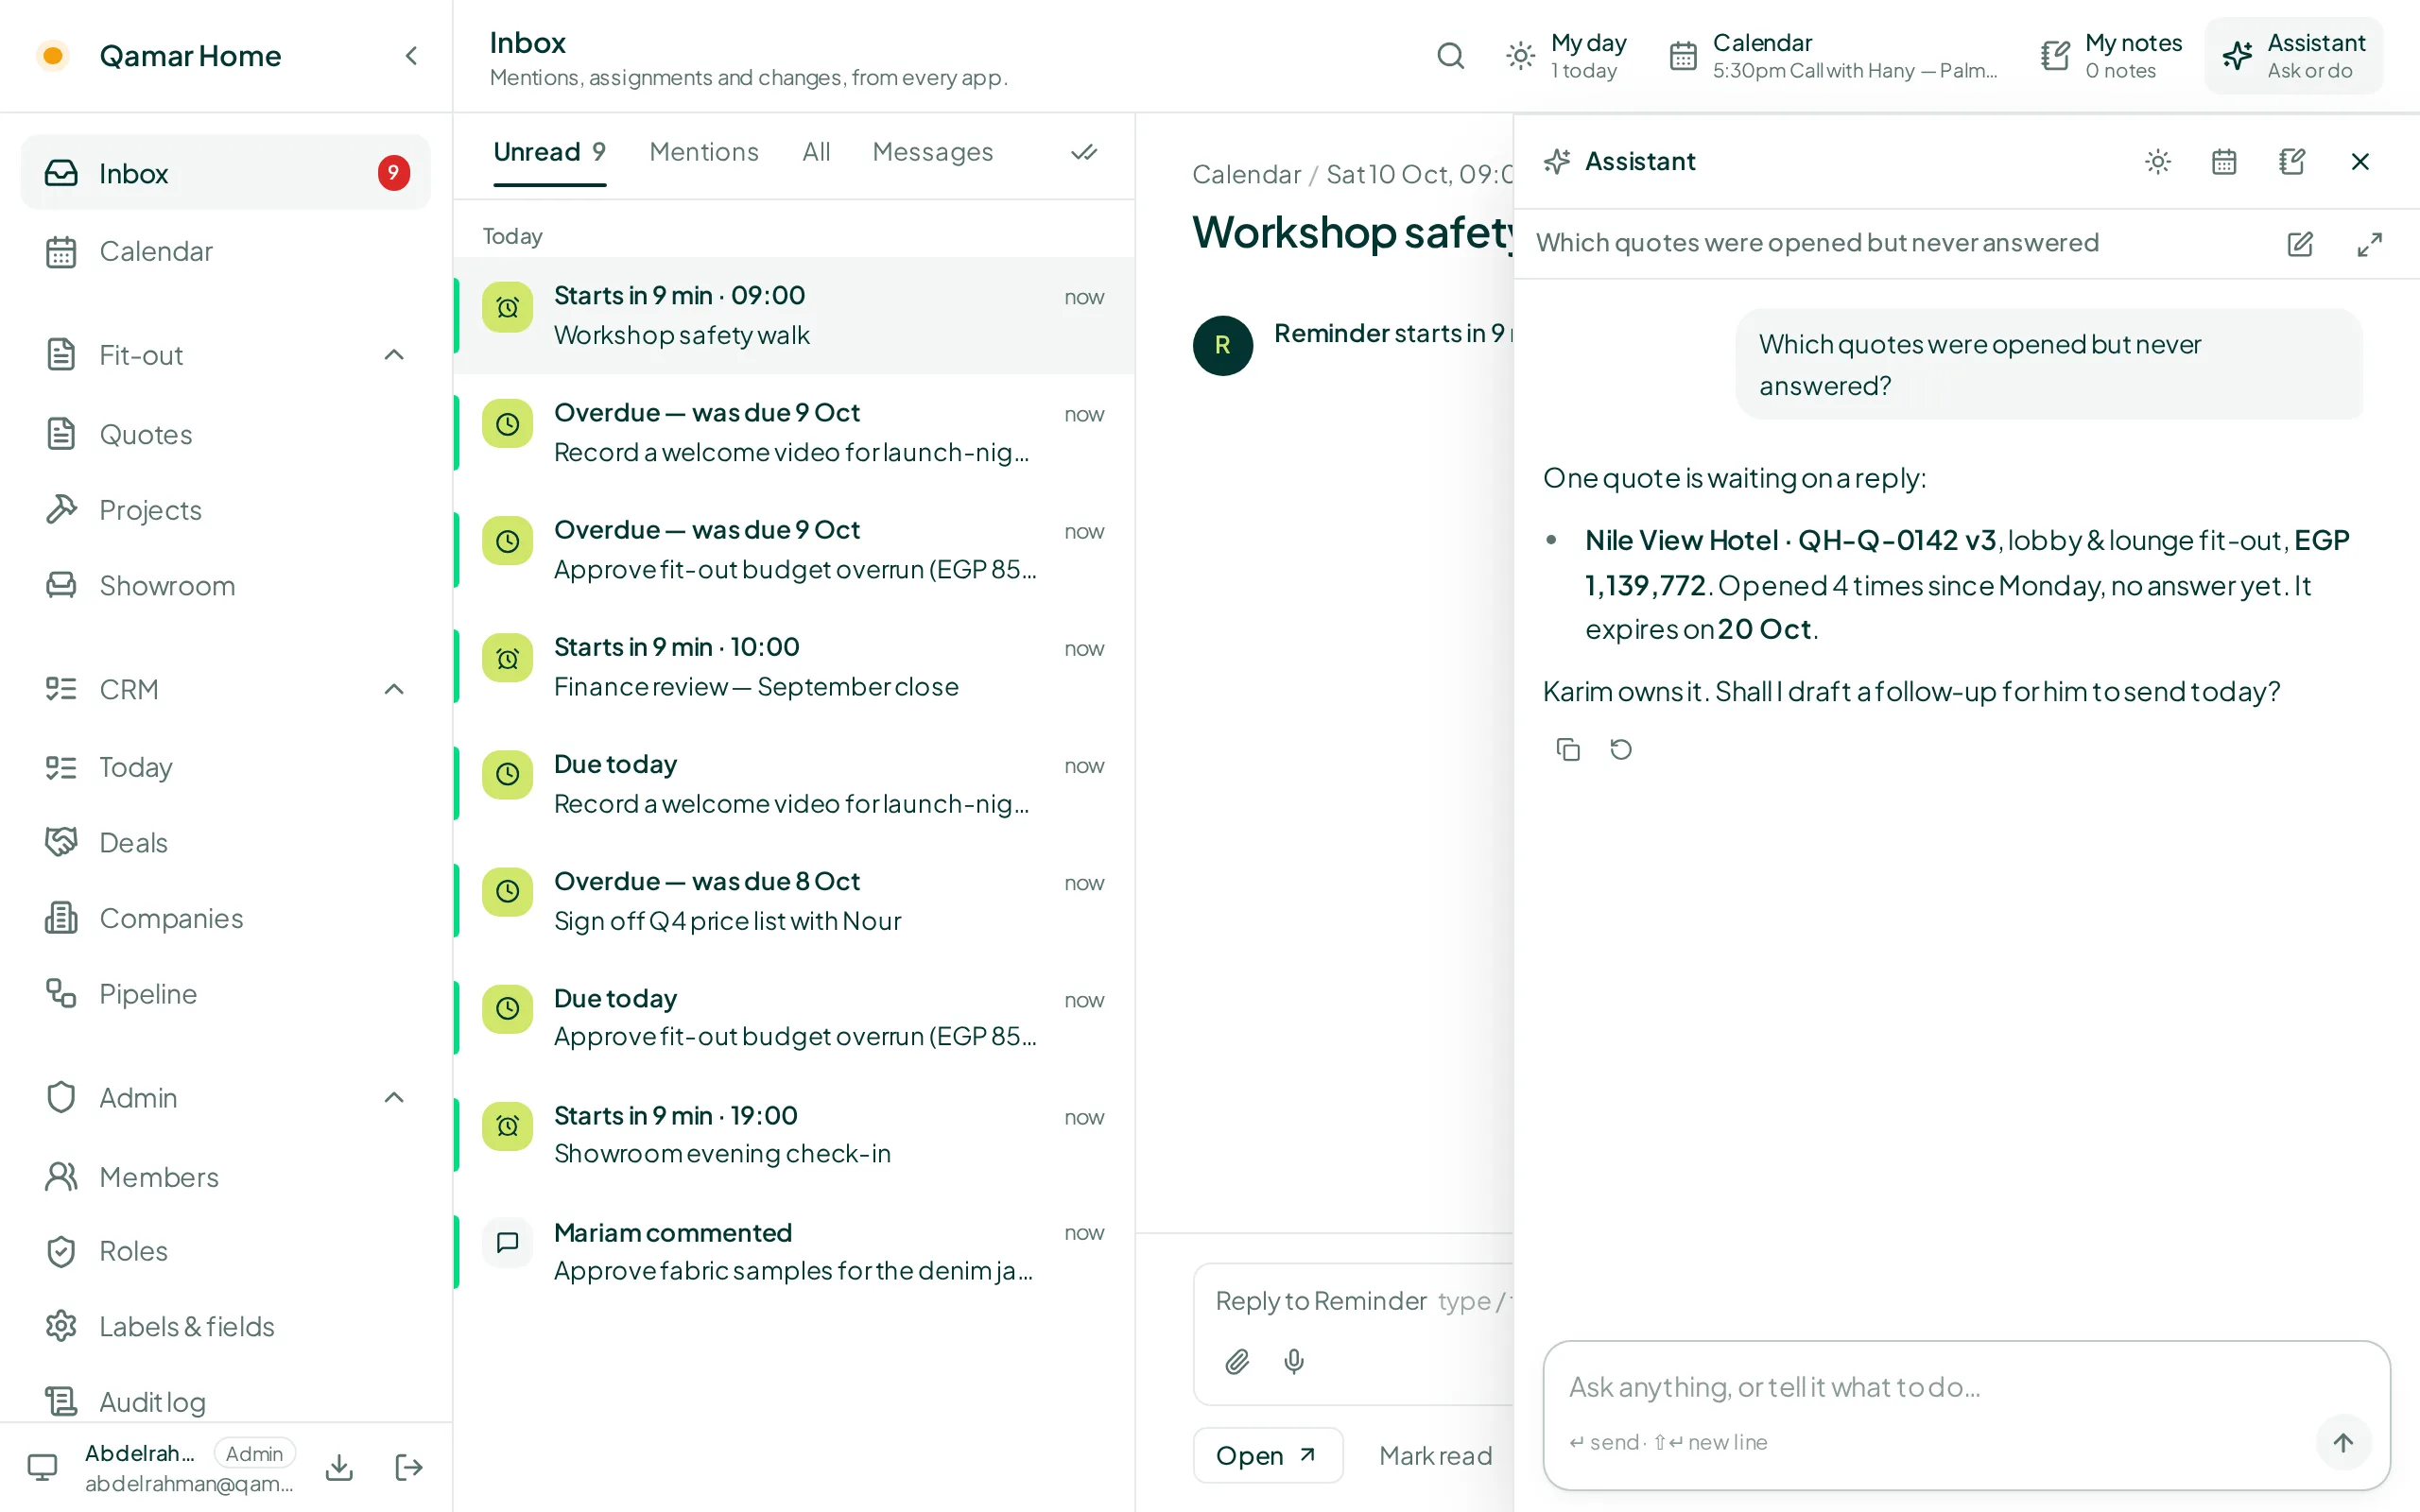Image resolution: width=2420 pixels, height=1512 pixels.
Task: Open the search magnifier in header
Action: 1450,56
